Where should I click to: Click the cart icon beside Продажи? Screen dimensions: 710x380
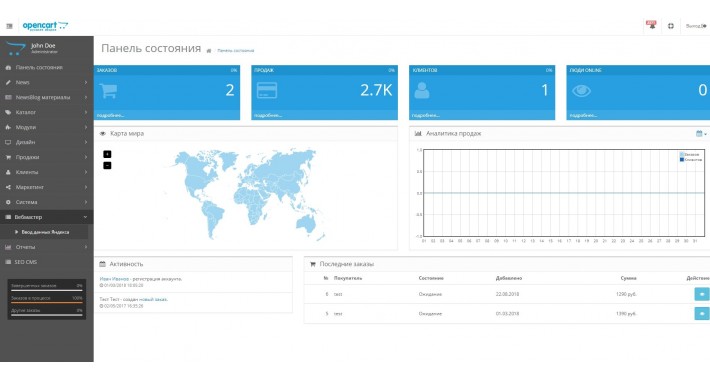click(x=8, y=157)
